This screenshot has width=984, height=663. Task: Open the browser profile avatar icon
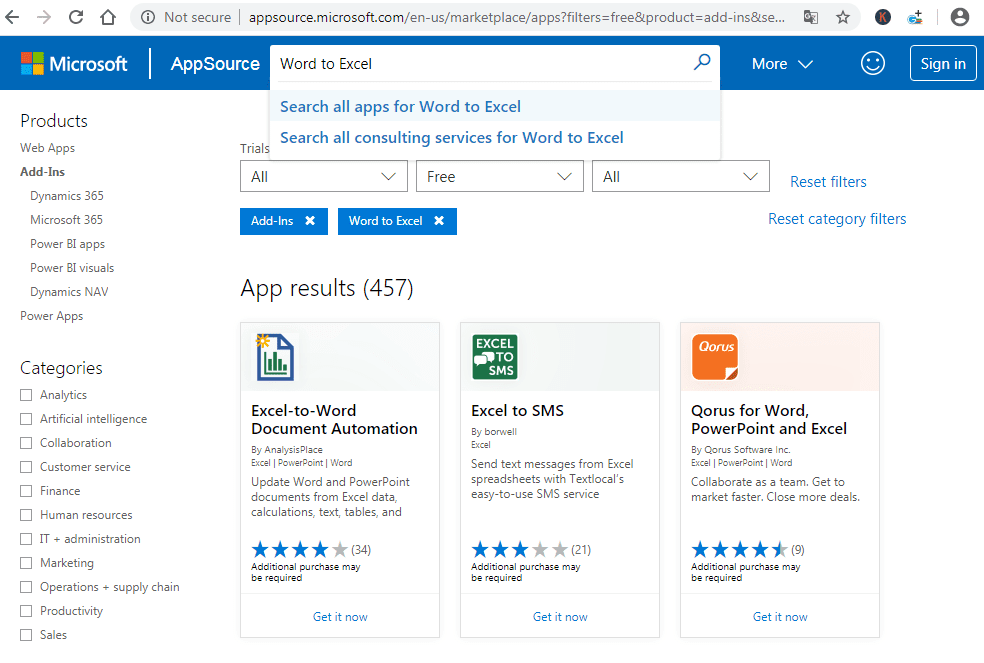click(x=960, y=17)
